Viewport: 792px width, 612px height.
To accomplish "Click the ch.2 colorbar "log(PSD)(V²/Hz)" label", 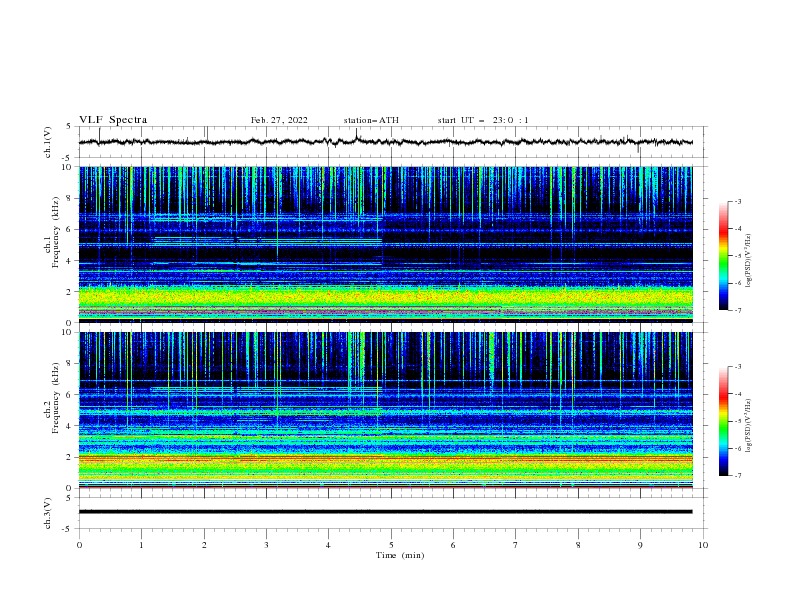I will click(749, 426).
